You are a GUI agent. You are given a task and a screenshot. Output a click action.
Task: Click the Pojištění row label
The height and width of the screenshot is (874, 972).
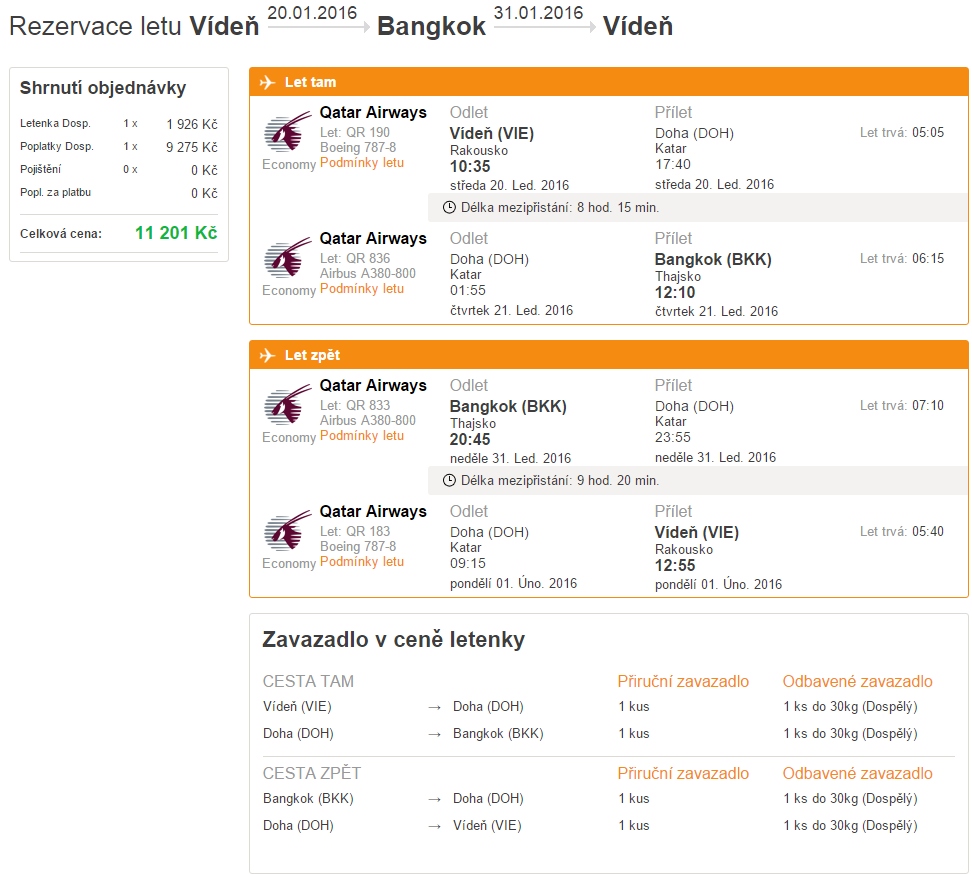click(40, 169)
